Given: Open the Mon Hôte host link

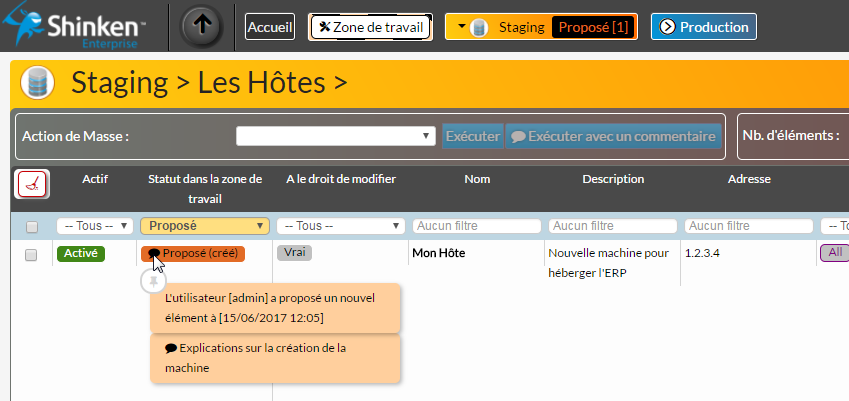Looking at the screenshot, I should 438,253.
